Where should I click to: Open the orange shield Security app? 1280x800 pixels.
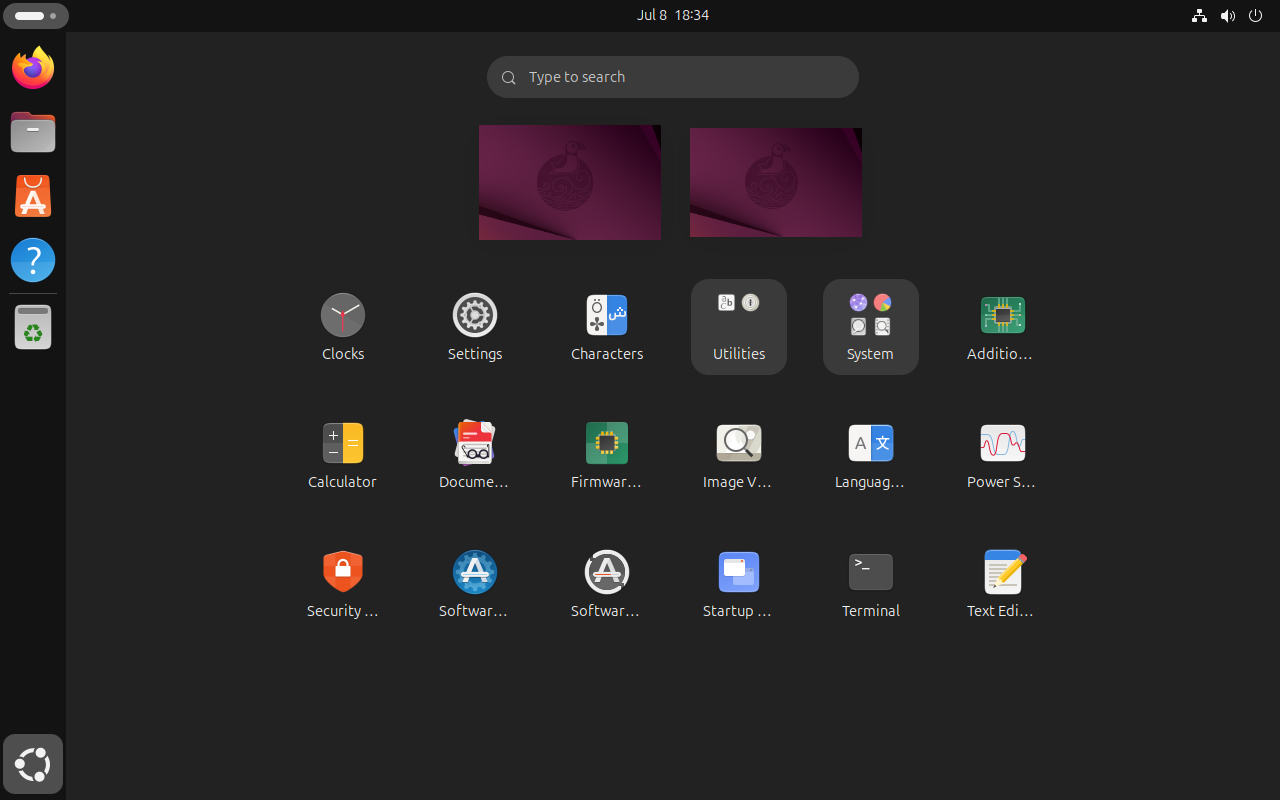tap(343, 584)
